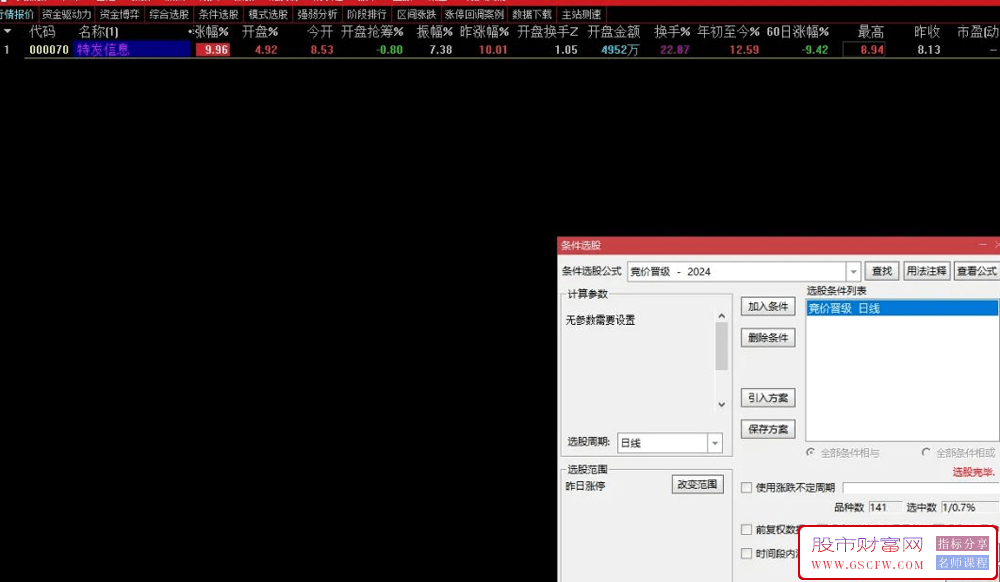Sort by the 开盘% column header

[x=260, y=31]
